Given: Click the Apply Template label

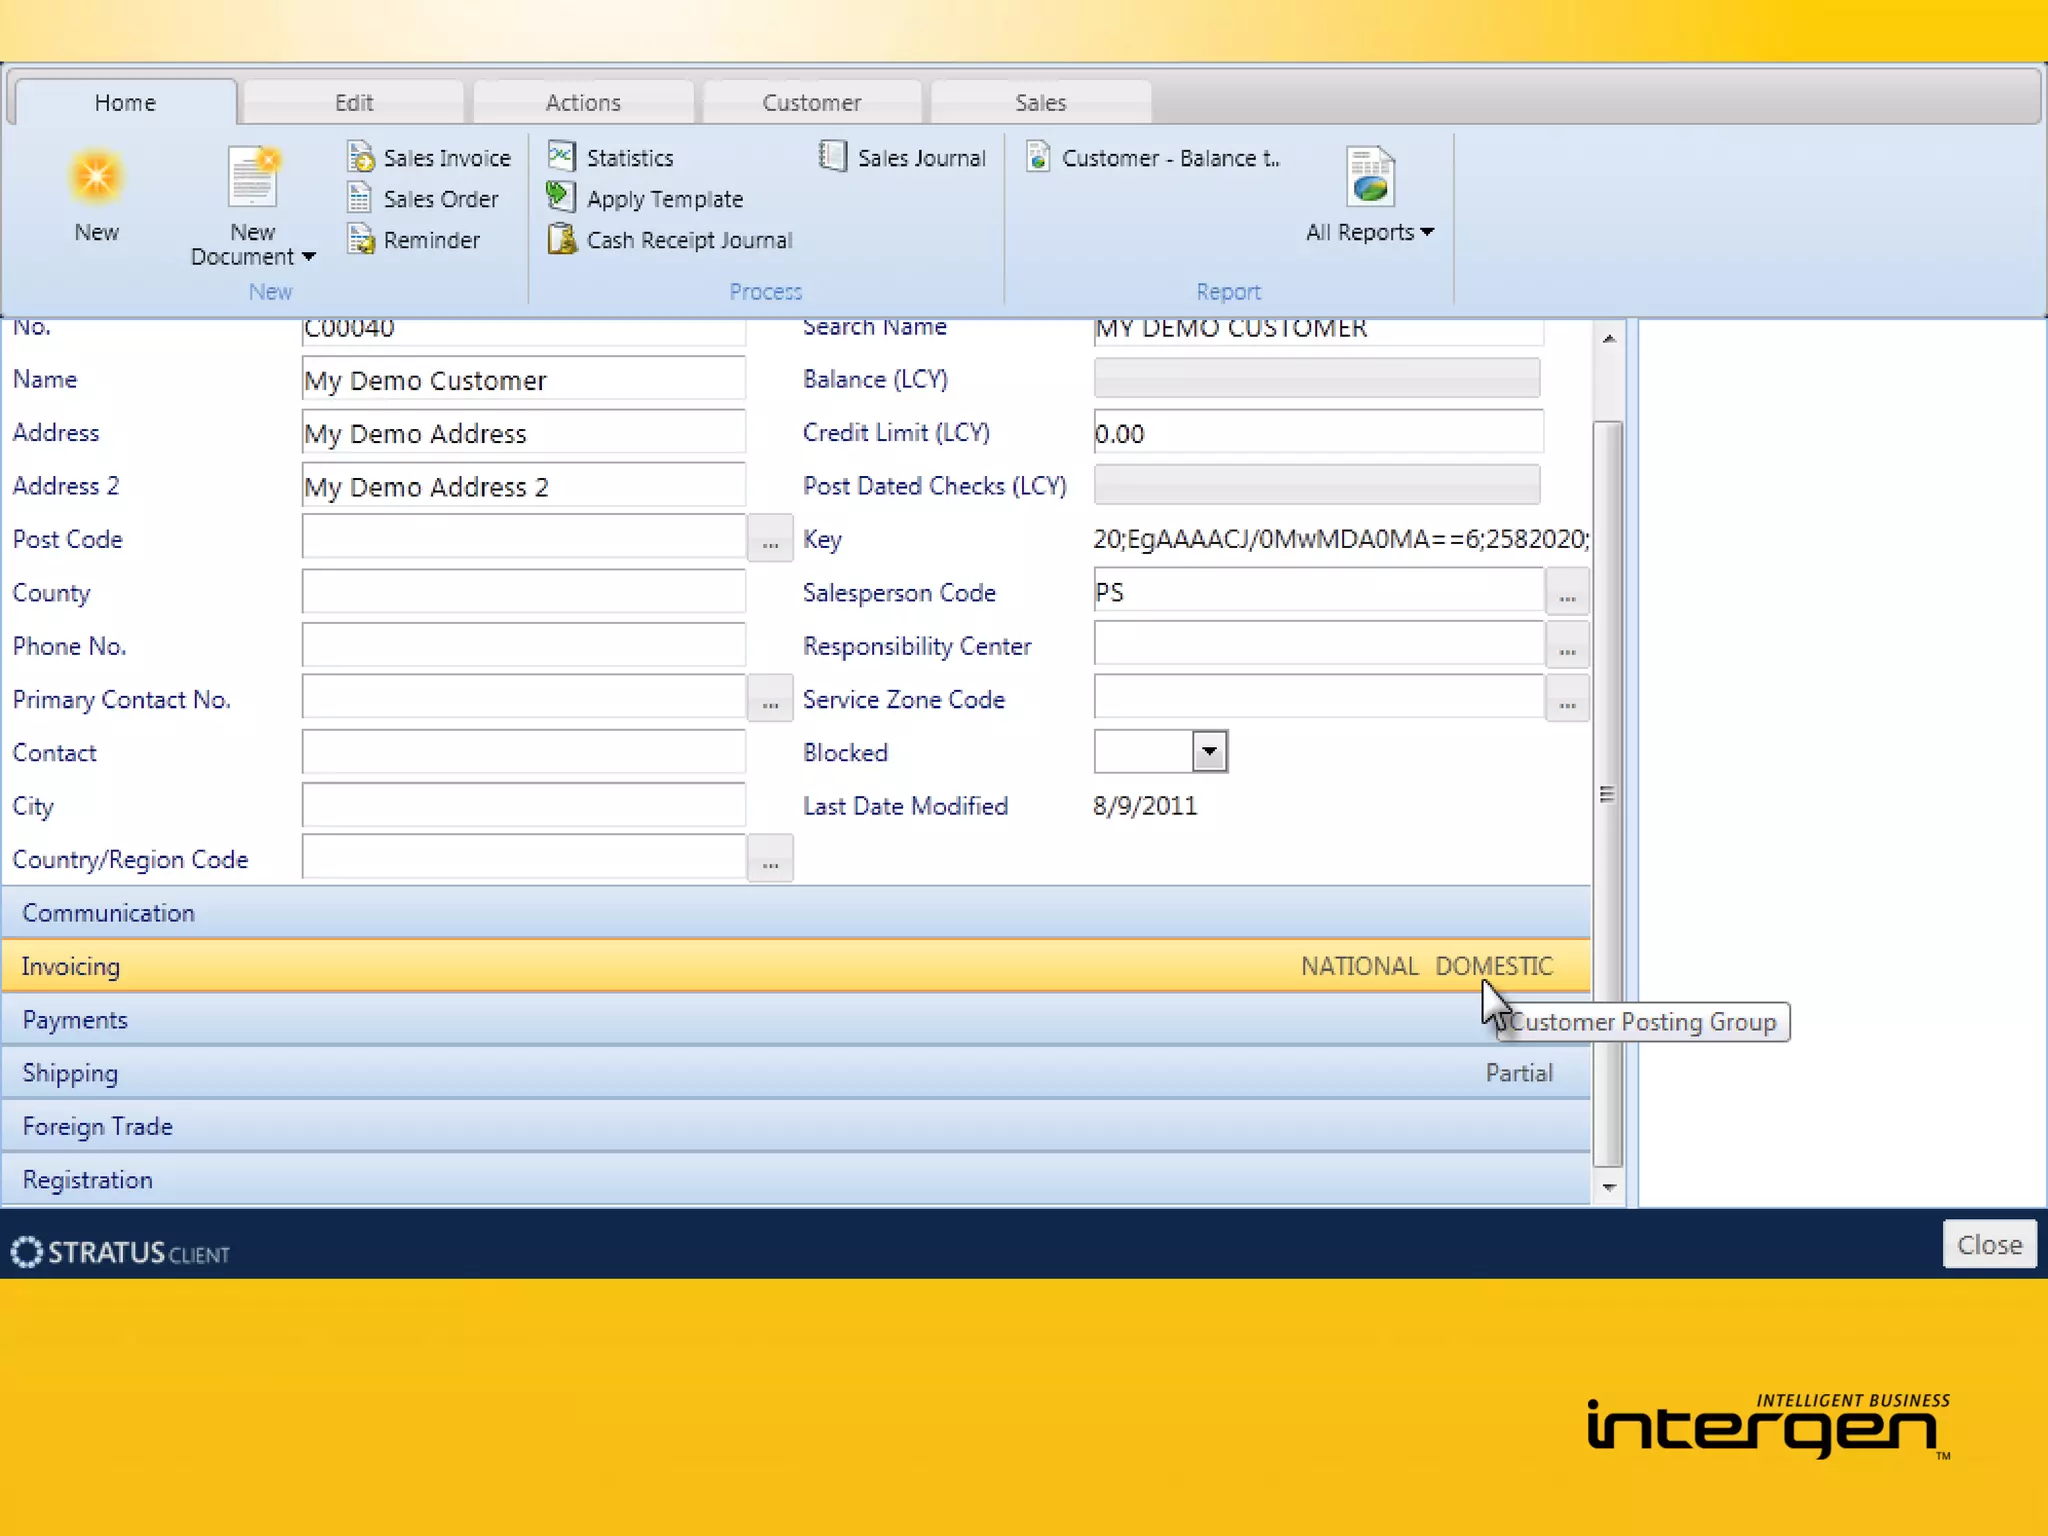Looking at the screenshot, I should [665, 199].
